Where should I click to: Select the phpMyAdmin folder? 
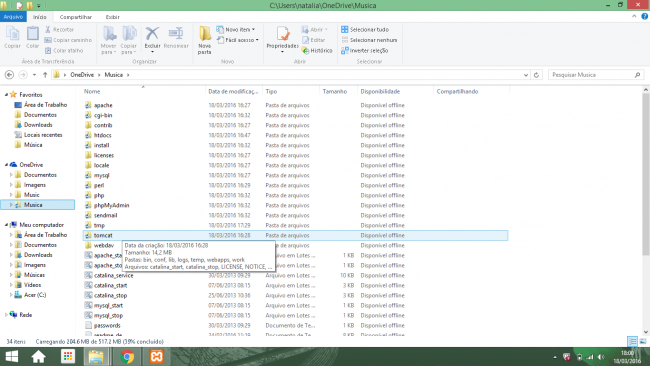tap(112, 205)
